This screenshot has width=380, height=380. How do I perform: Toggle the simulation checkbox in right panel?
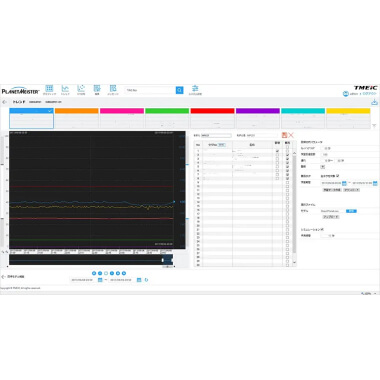pyautogui.click(x=322, y=229)
